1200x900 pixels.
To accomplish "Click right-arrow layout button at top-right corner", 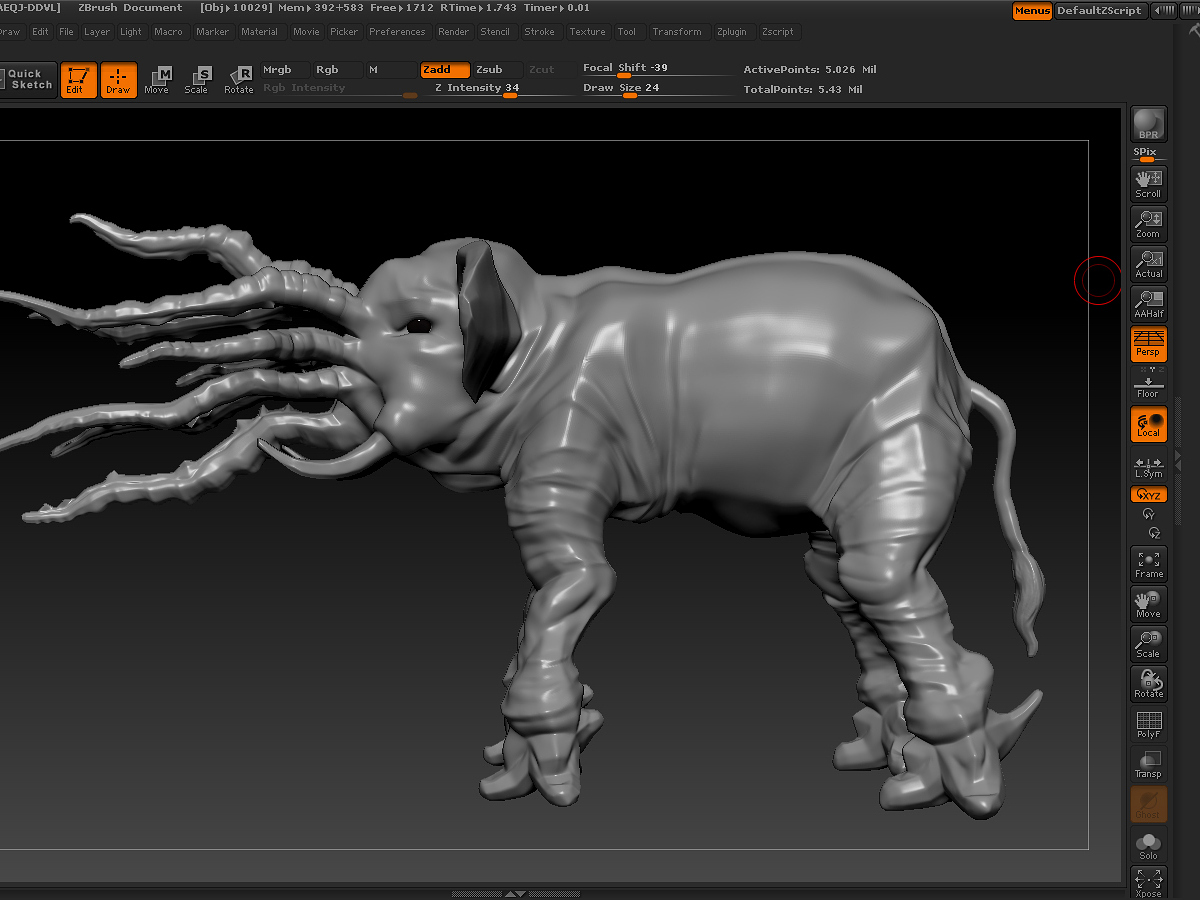I will 1189,11.
